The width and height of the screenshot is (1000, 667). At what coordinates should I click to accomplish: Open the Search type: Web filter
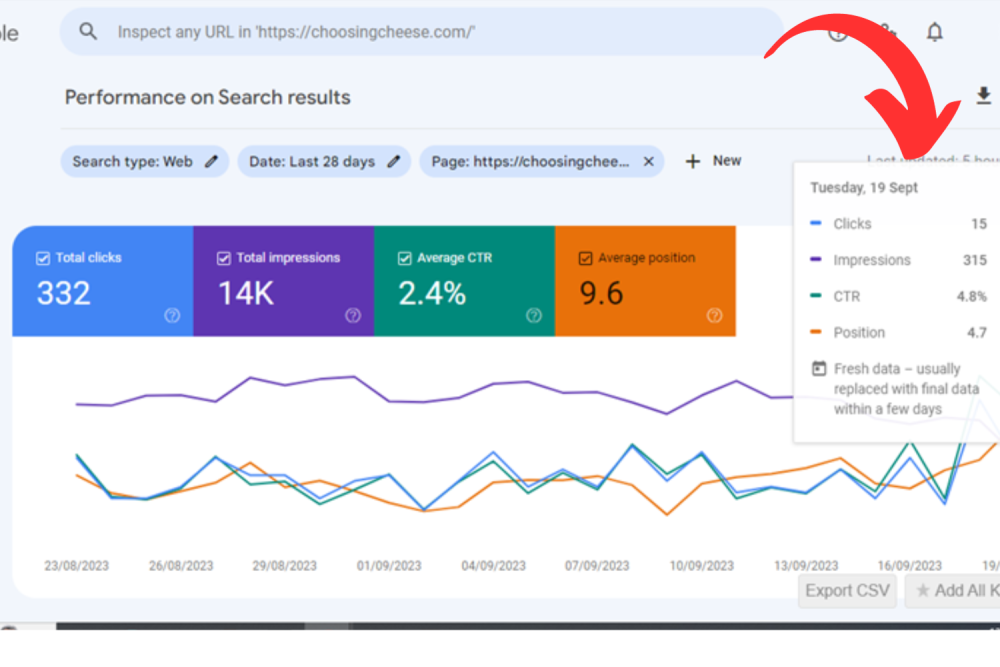click(x=132, y=161)
